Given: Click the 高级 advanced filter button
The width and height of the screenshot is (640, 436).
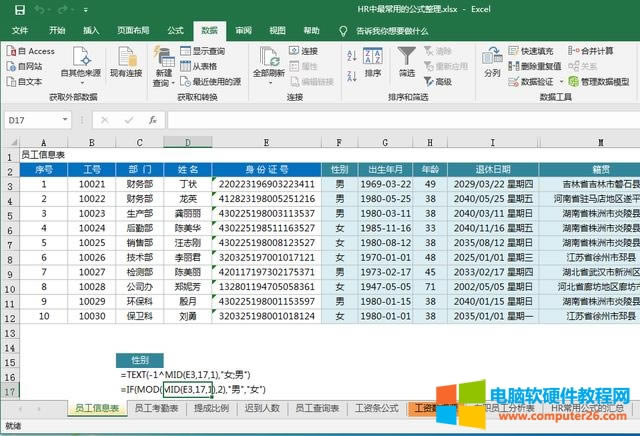Looking at the screenshot, I should coord(439,82).
